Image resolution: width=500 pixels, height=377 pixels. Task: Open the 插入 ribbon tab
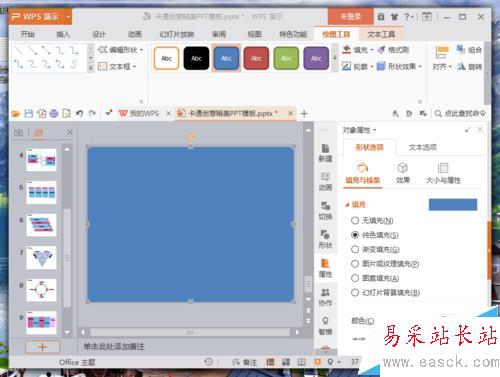pos(63,34)
